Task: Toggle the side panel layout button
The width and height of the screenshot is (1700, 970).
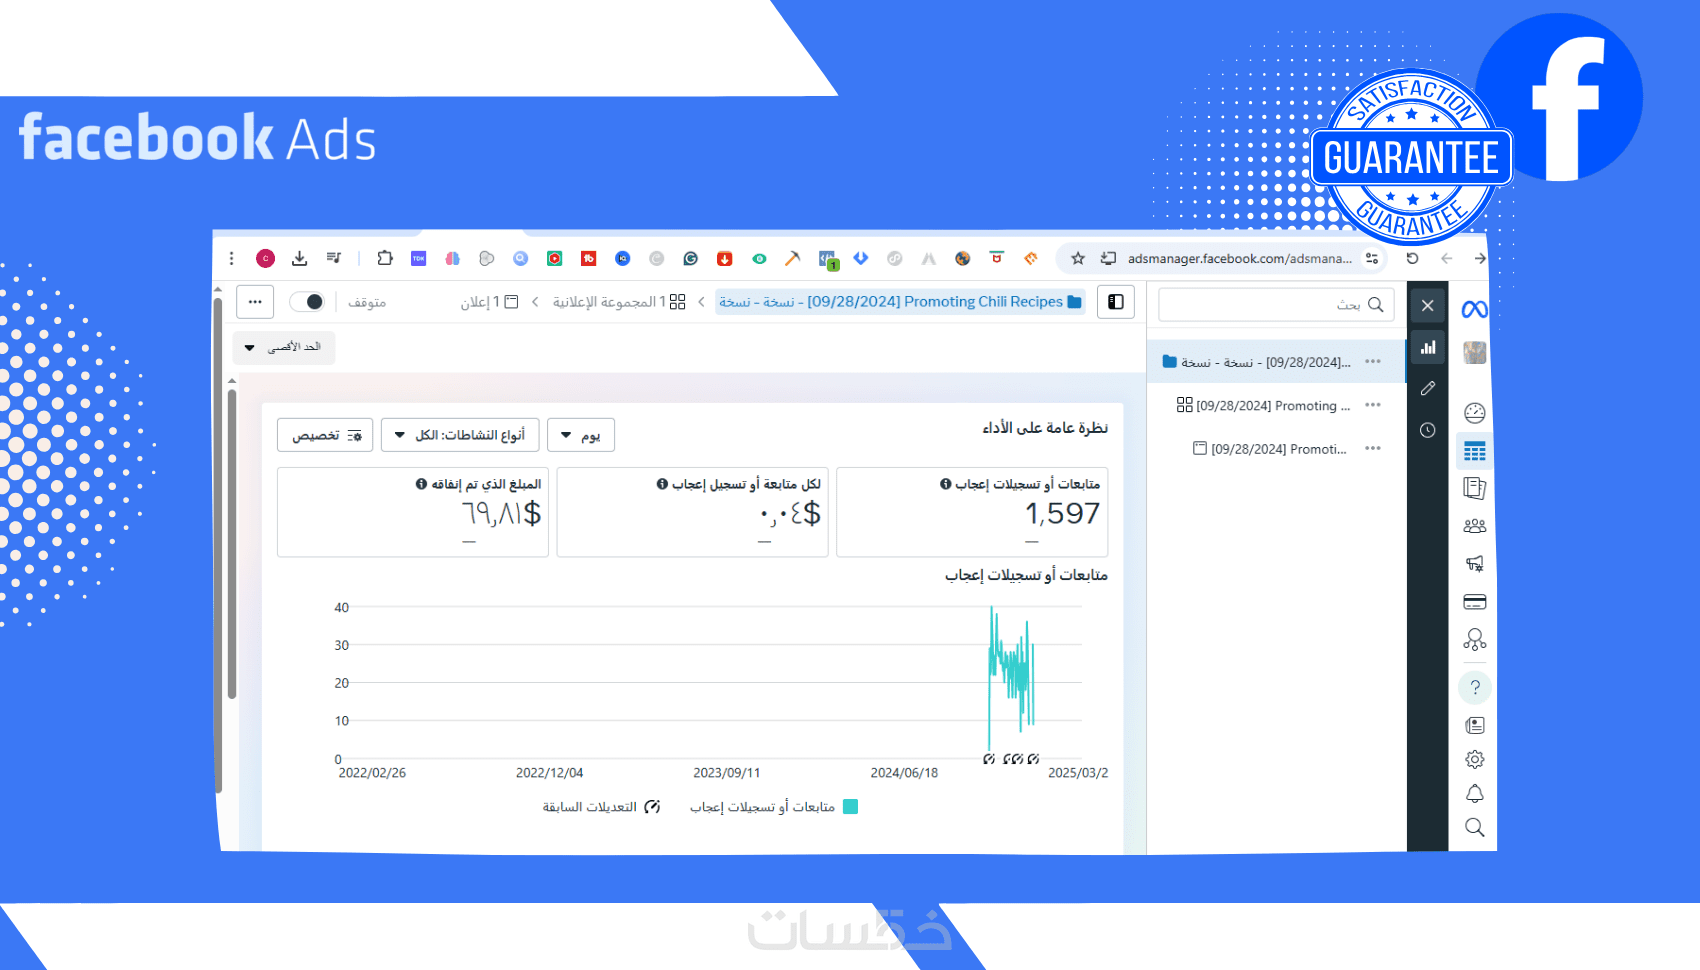Action: (1116, 302)
